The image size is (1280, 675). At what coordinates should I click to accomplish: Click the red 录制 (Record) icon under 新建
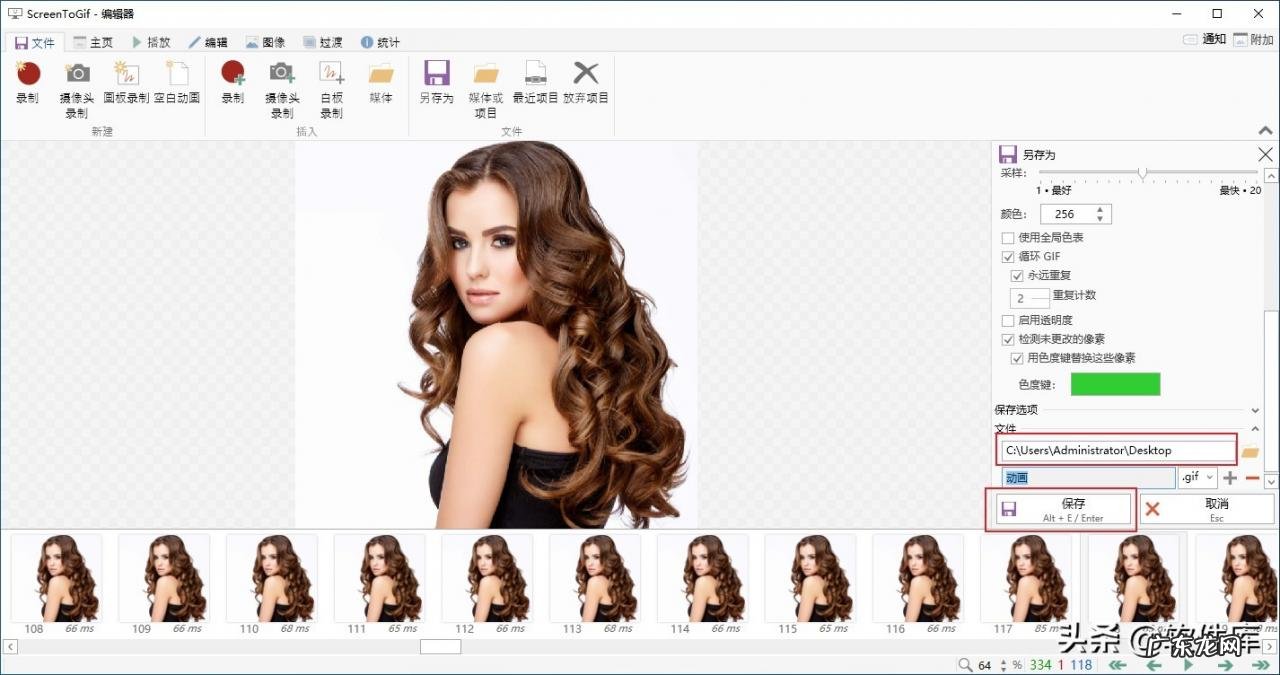pos(28,74)
